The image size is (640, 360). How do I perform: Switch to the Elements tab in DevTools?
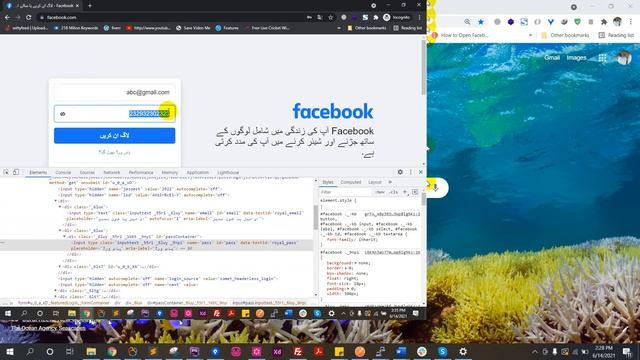pos(38,173)
